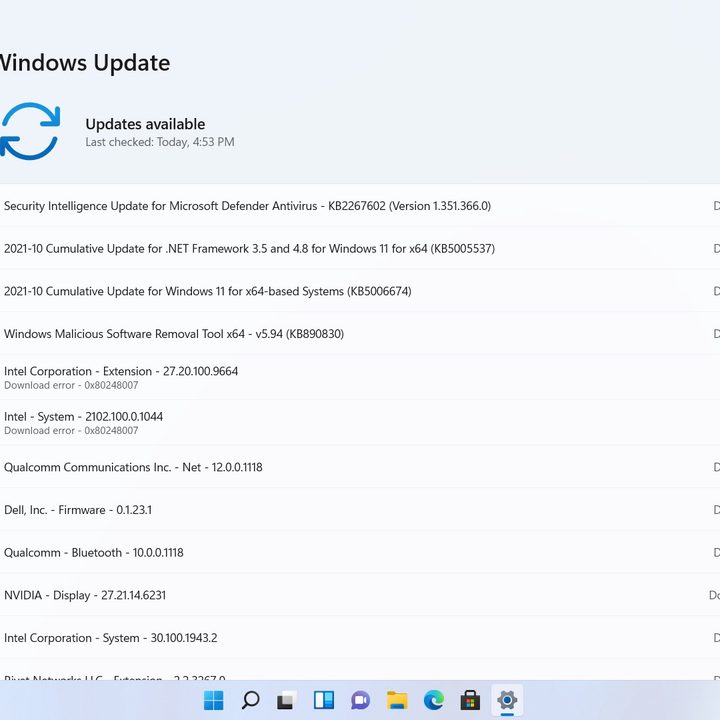
Task: Select the Malicious Software Removal Tool row
Action: [x=360, y=334]
